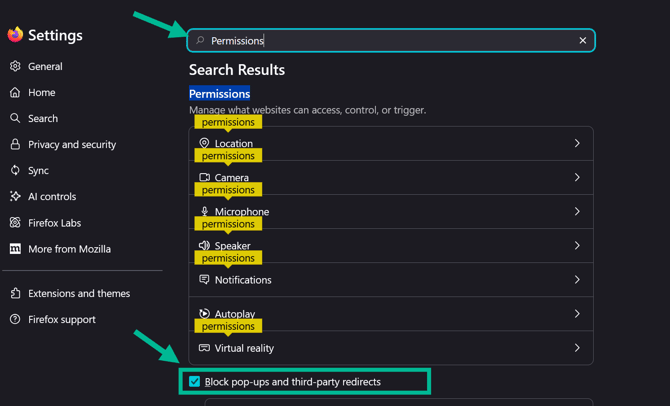Open General settings via gear icon
Screen dimensions: 670x406
tap(15, 66)
